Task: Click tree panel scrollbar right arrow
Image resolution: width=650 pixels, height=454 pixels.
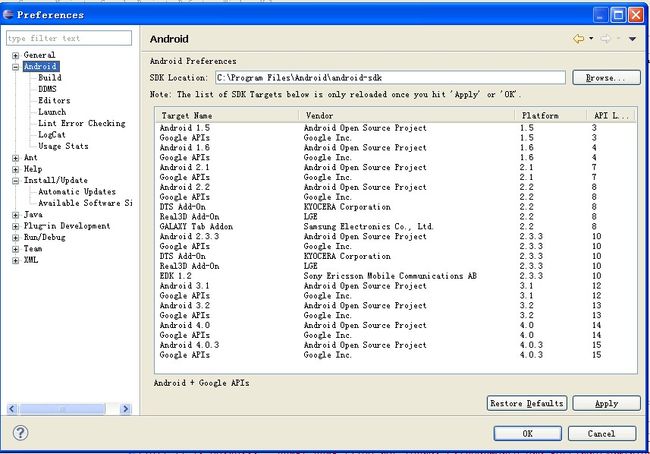Action: 125,409
